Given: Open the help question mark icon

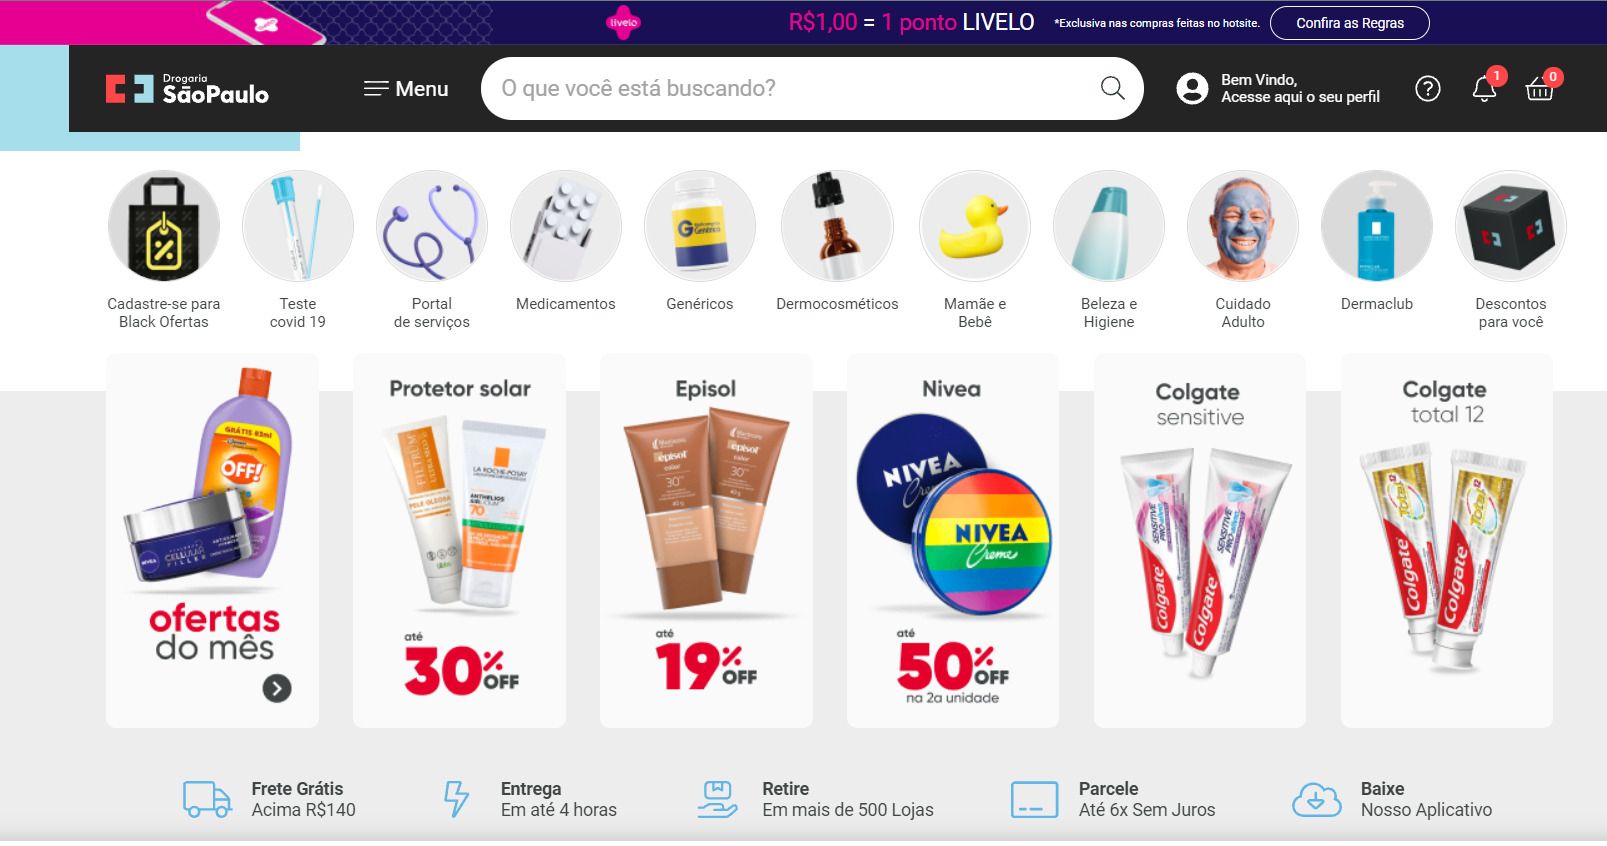Looking at the screenshot, I should tap(1428, 89).
